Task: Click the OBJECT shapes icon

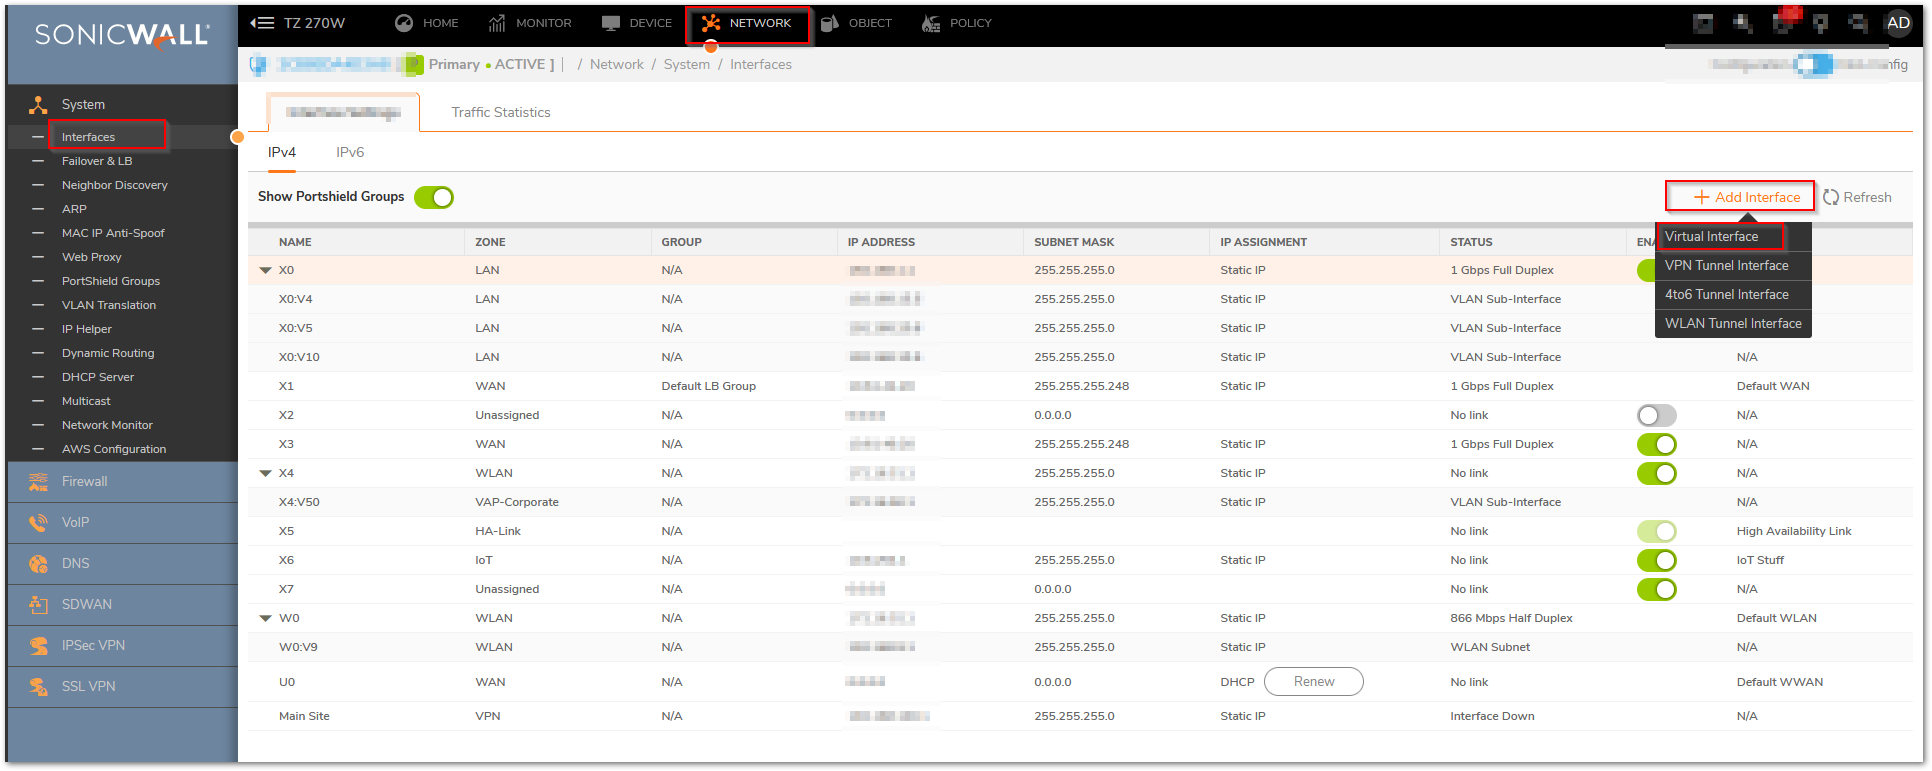Action: point(830,23)
